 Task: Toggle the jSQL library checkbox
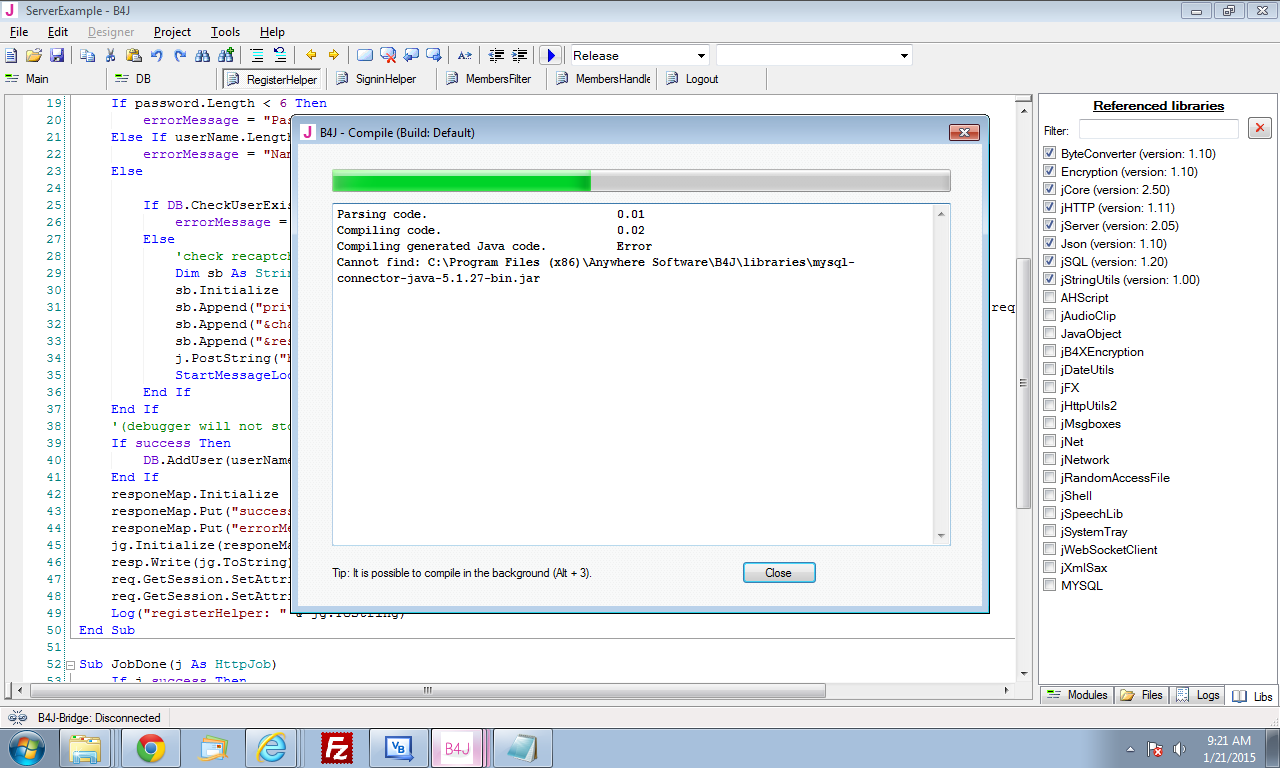coord(1049,262)
